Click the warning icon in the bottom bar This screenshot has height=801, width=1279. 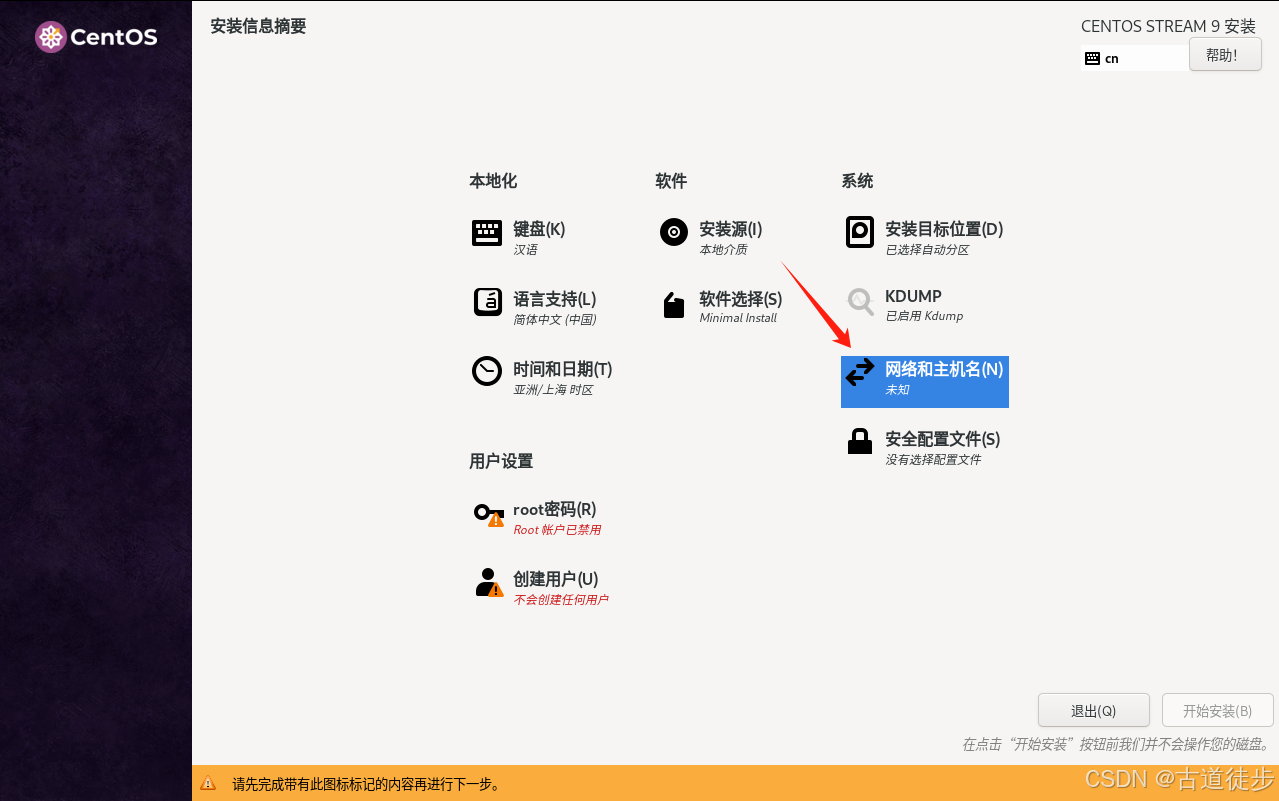[208, 784]
